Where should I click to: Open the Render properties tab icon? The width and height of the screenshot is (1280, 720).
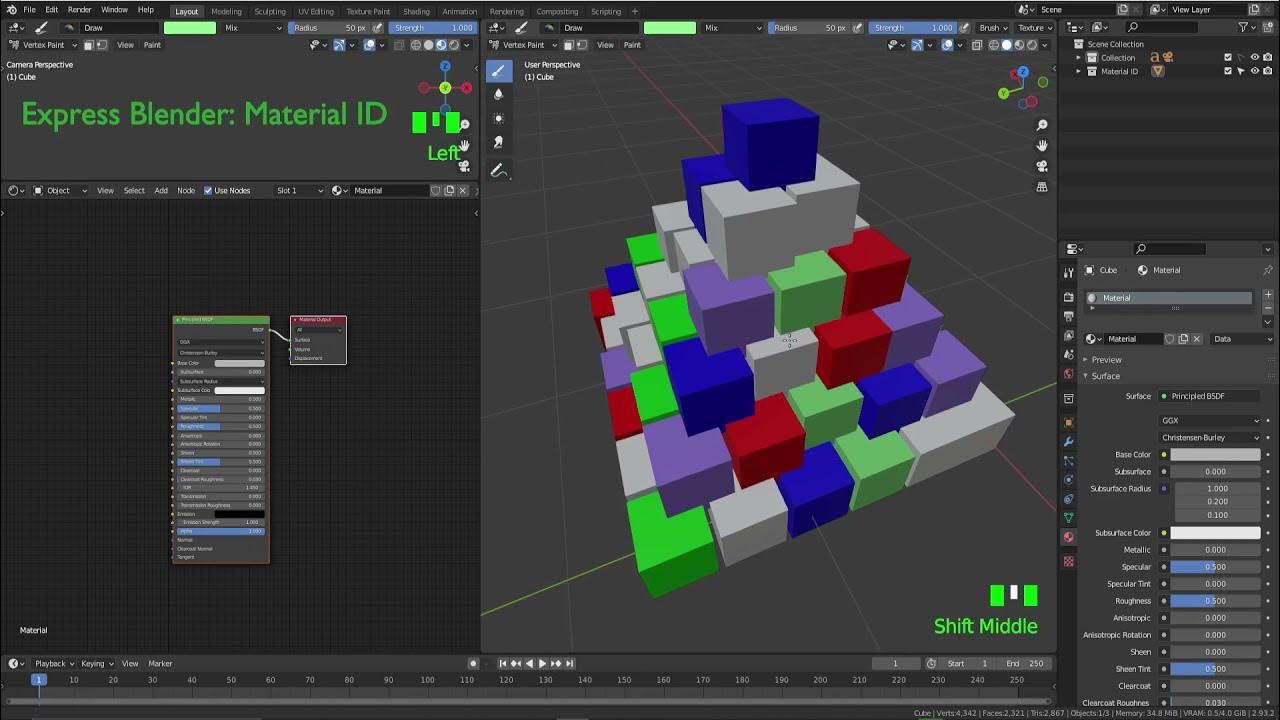click(x=1068, y=299)
